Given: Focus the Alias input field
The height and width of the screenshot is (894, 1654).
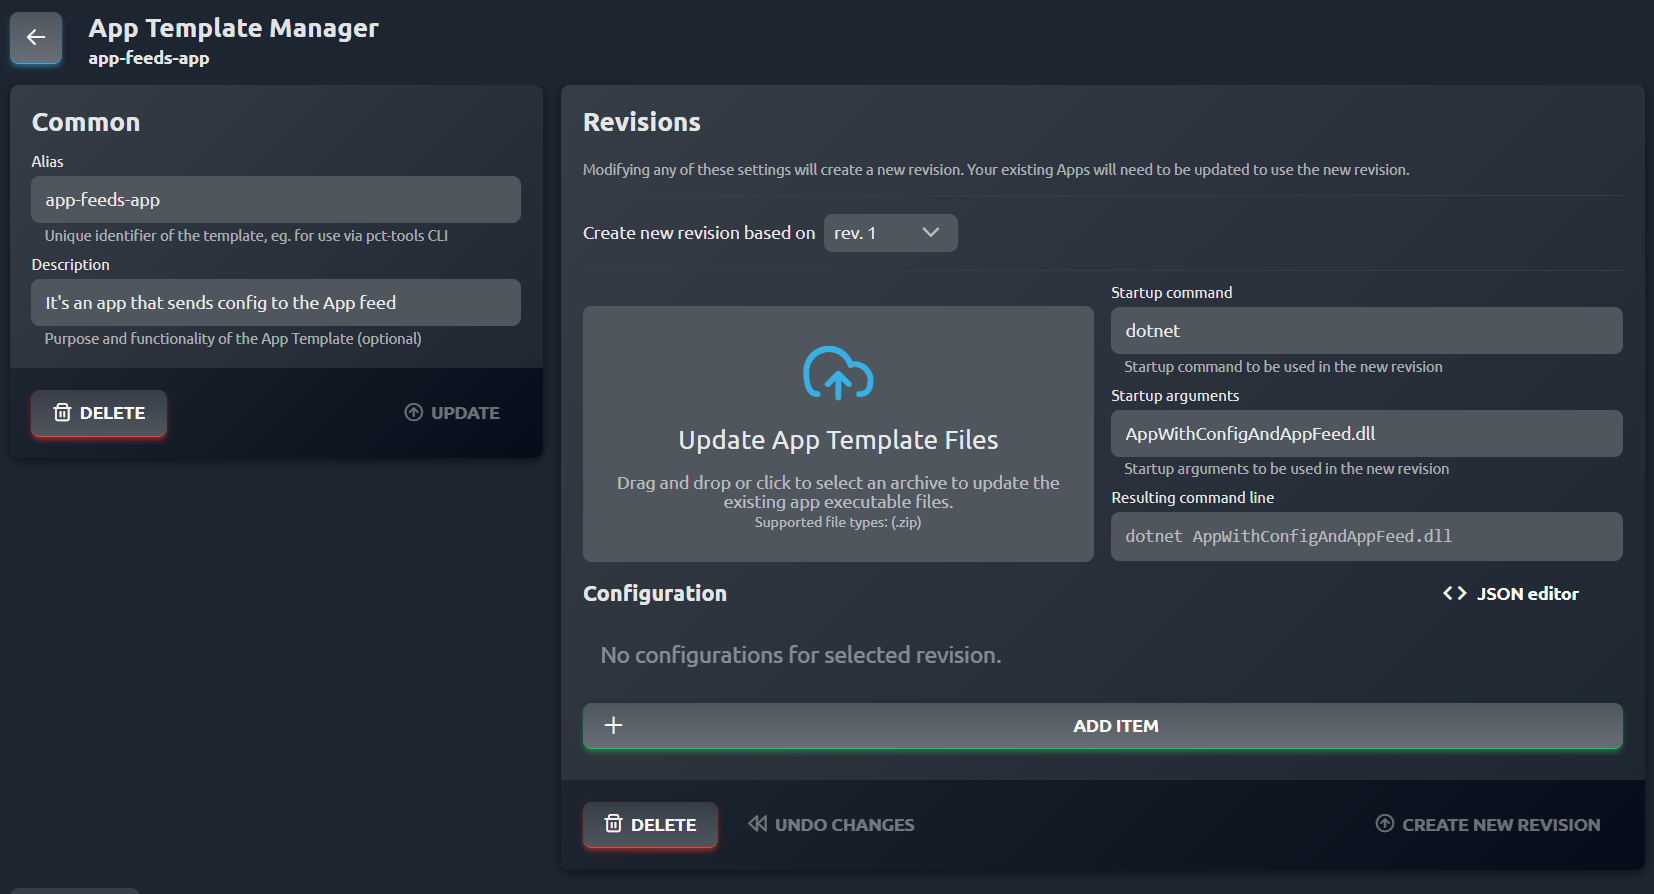Looking at the screenshot, I should pos(276,200).
